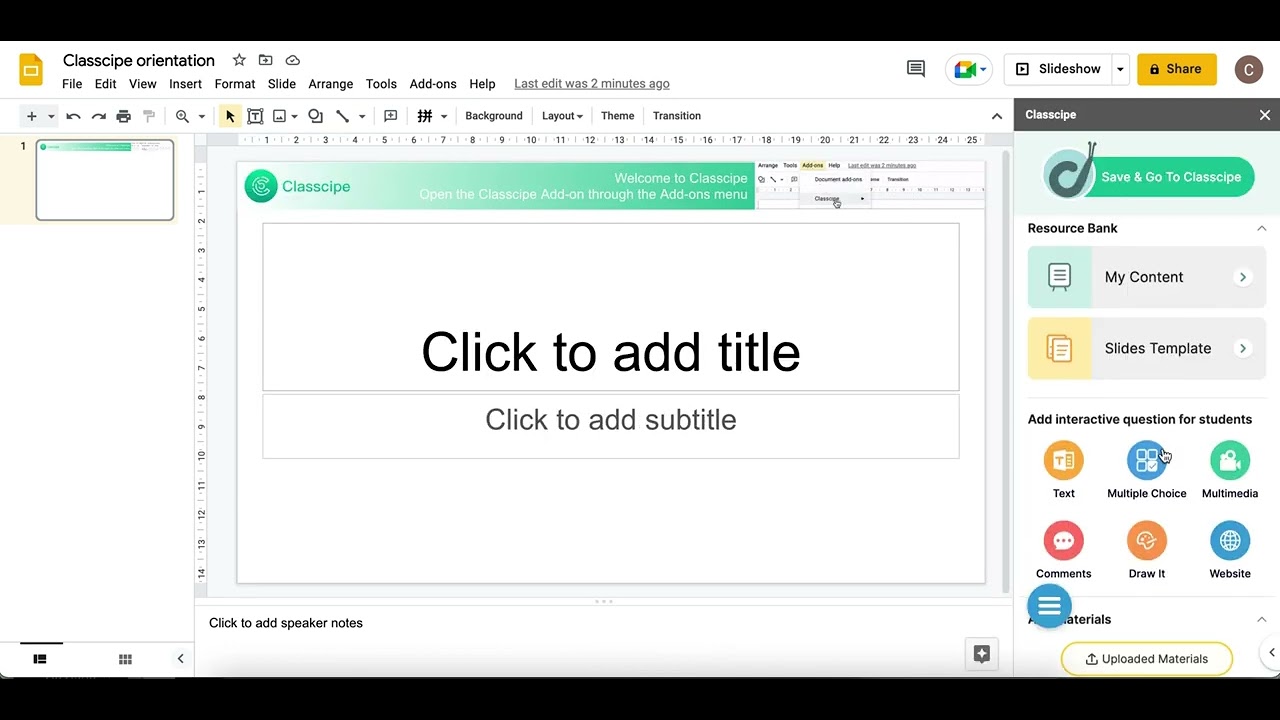Screen dimensions: 1280x720
Task: Star the Classcipe orientation presentation
Action: [239, 60]
